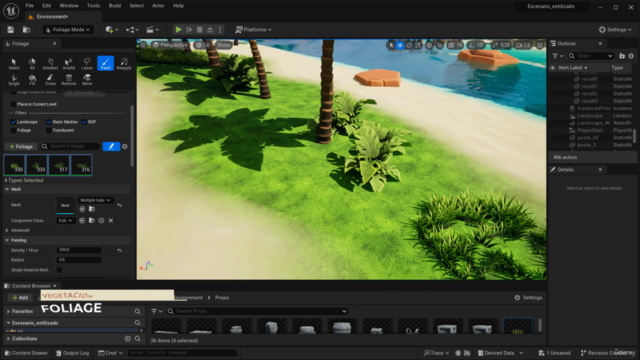Toggle Place in Current Level checkbox
This screenshot has height=360, width=640.
pyautogui.click(x=13, y=104)
